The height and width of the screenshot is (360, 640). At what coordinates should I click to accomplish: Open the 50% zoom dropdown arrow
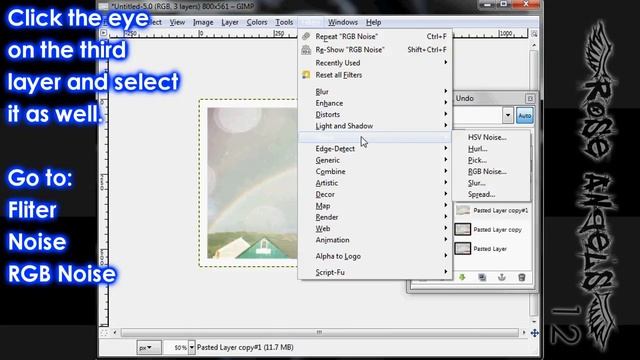click(191, 348)
